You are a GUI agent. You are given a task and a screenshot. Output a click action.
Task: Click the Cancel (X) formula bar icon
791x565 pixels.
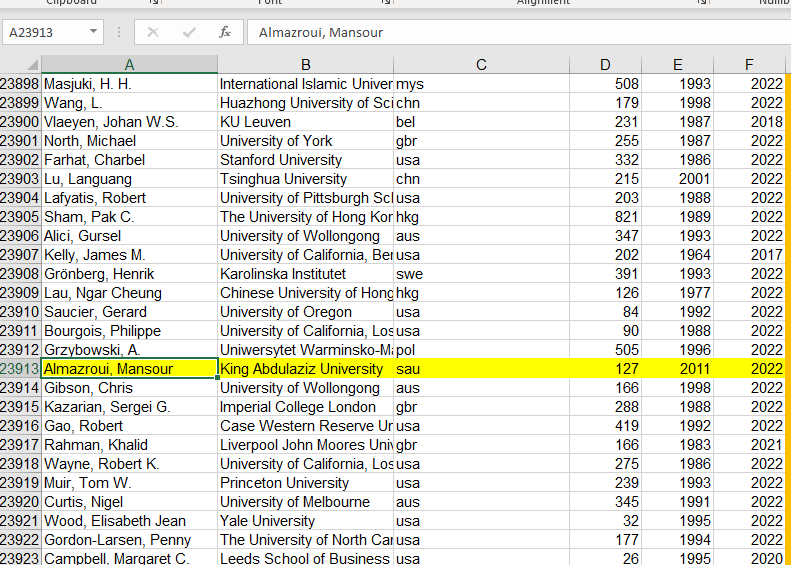(x=153, y=32)
